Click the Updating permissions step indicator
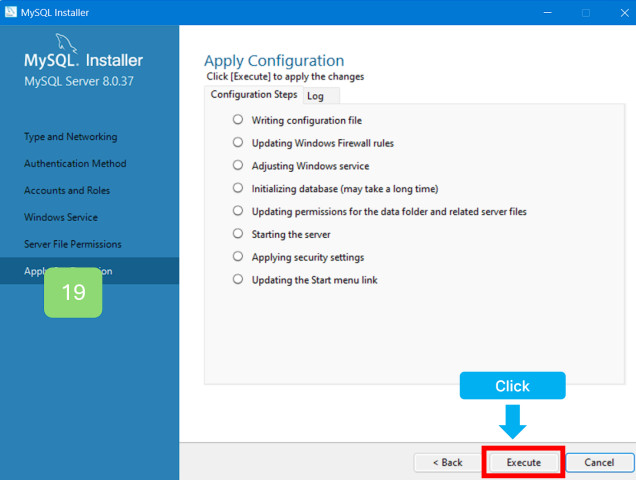Viewport: 636px width, 480px height. click(238, 211)
